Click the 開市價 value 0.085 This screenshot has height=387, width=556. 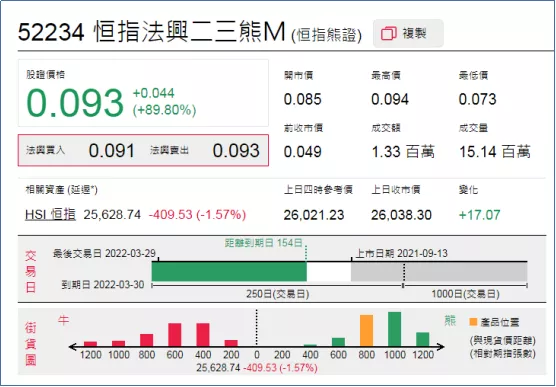[302, 99]
